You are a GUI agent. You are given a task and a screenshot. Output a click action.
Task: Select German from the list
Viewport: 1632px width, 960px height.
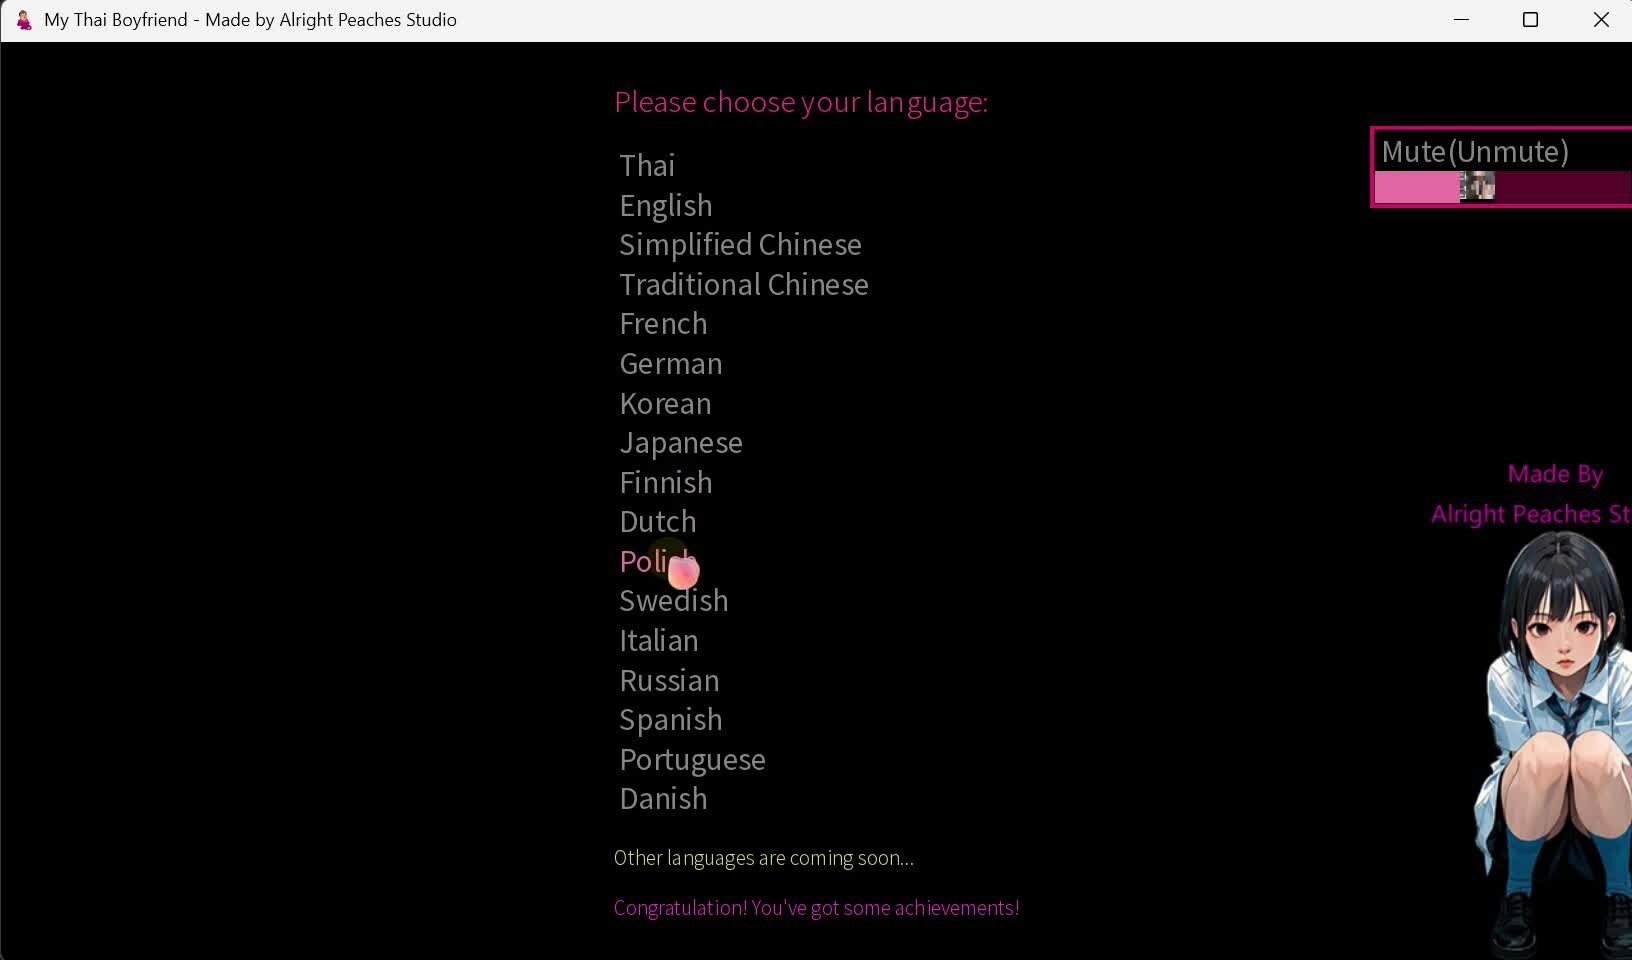coord(671,364)
